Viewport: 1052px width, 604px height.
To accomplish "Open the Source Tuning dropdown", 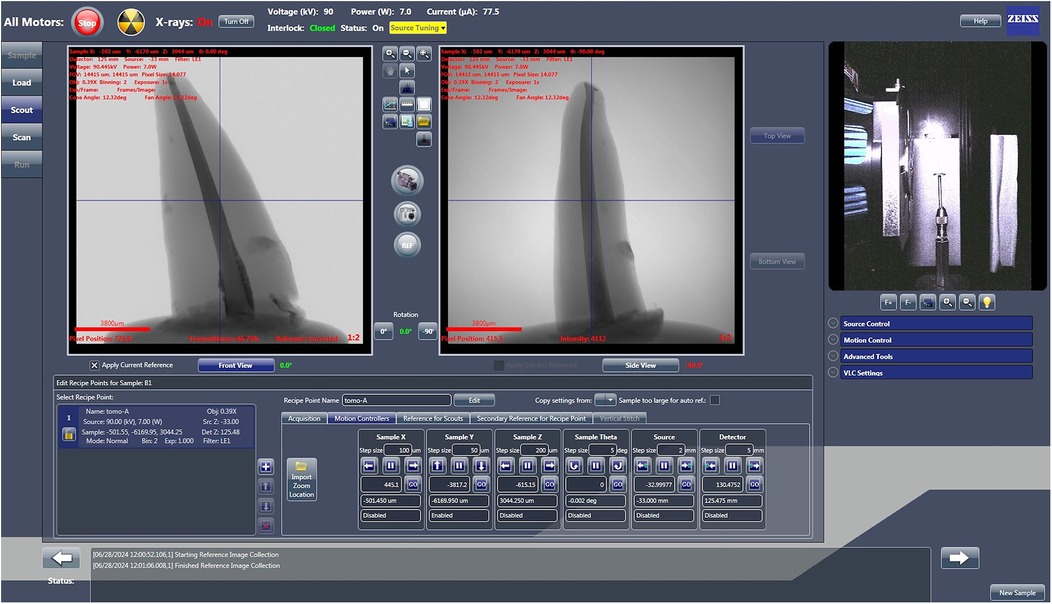I will (417, 28).
